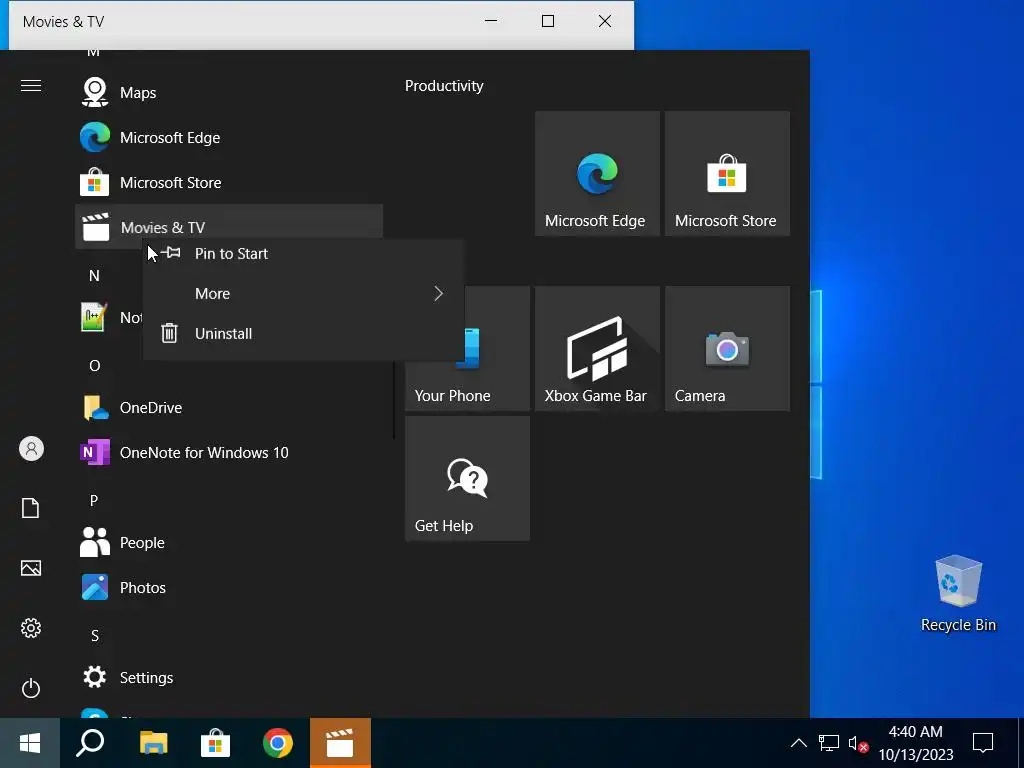Jump to letter N section header
Image resolution: width=1024 pixels, height=768 pixels.
[94, 276]
